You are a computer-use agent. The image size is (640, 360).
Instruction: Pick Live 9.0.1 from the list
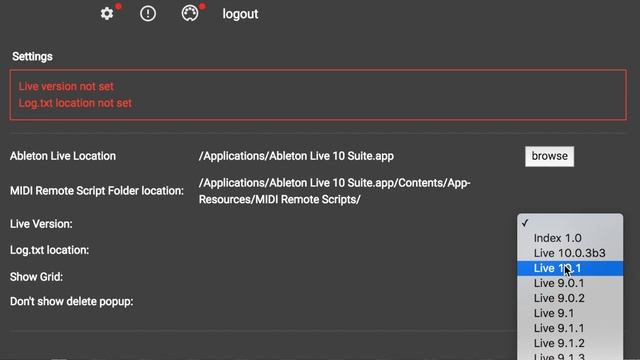tap(570, 283)
